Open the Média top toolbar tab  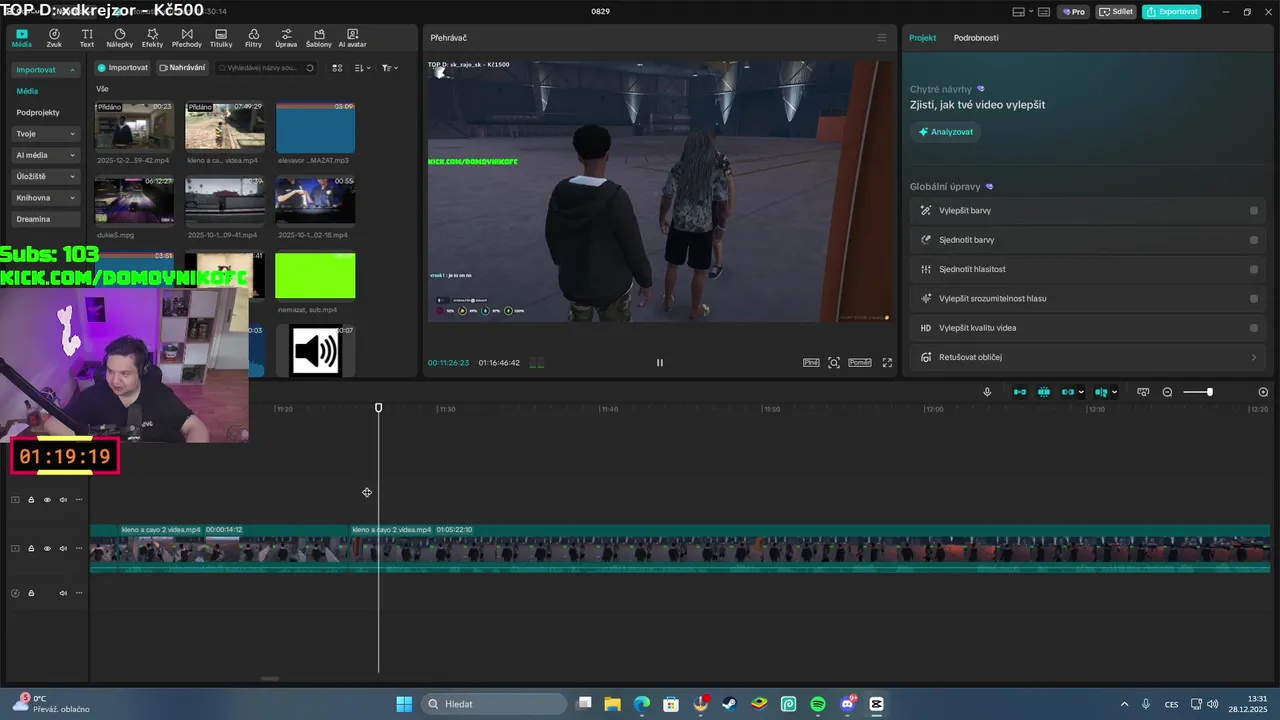pos(21,38)
